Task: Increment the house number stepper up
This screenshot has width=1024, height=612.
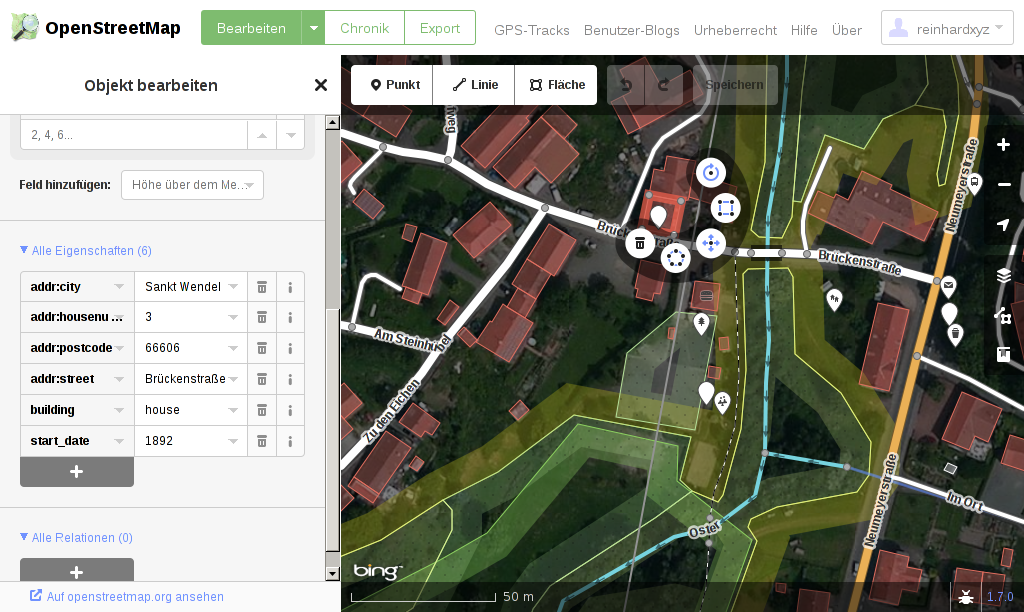Action: pos(261,135)
